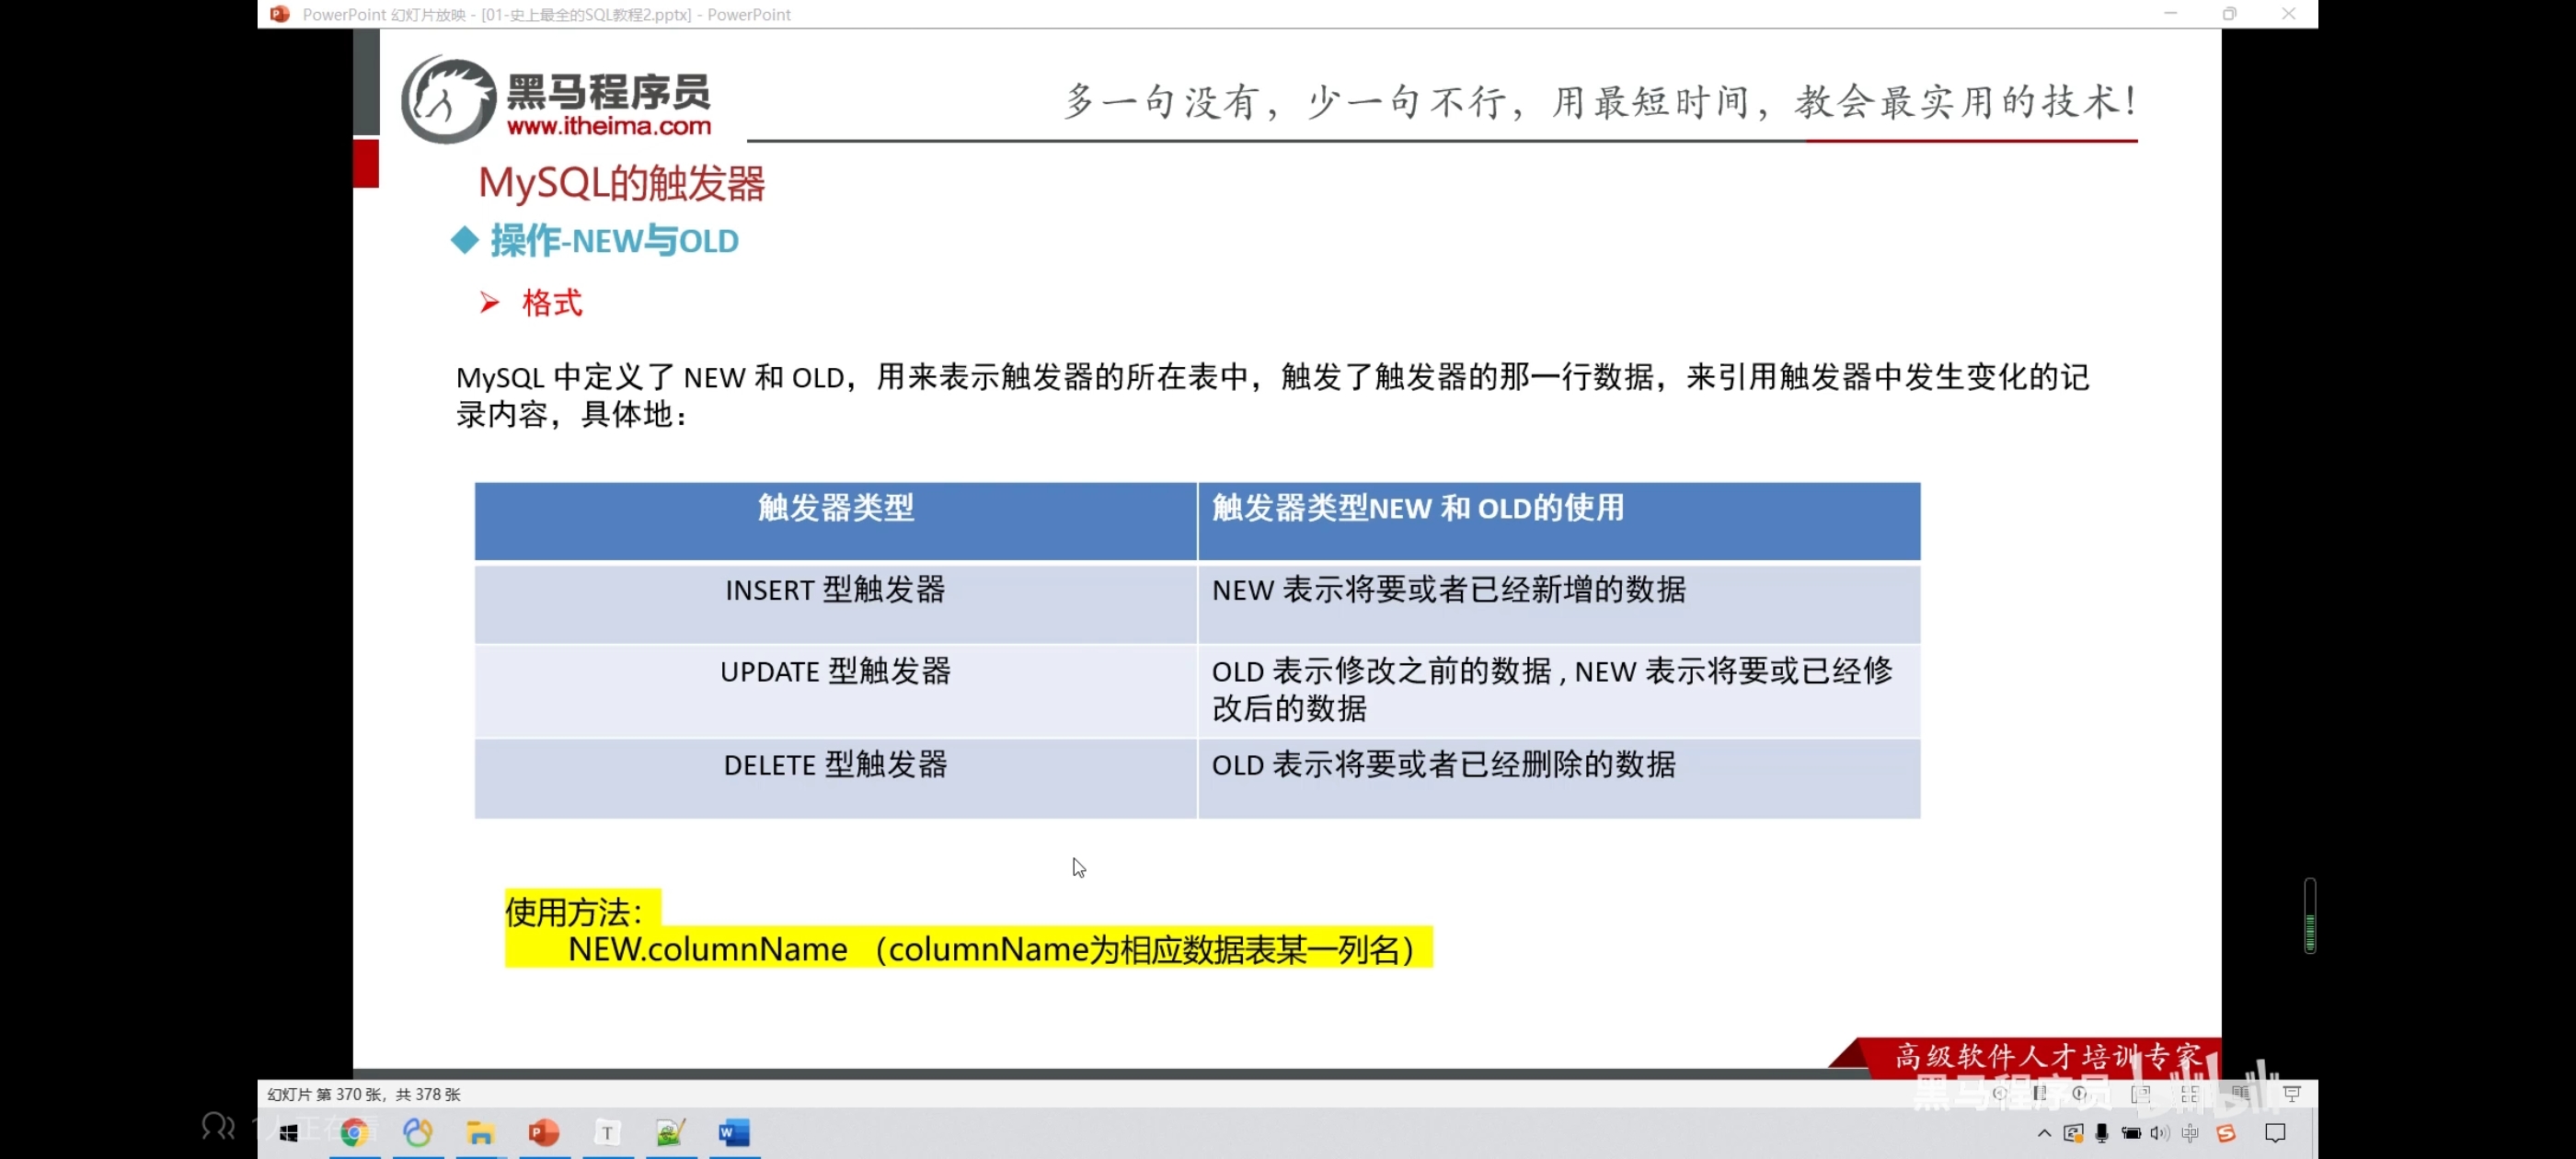Open File Explorer from the taskbar

[x=481, y=1133]
